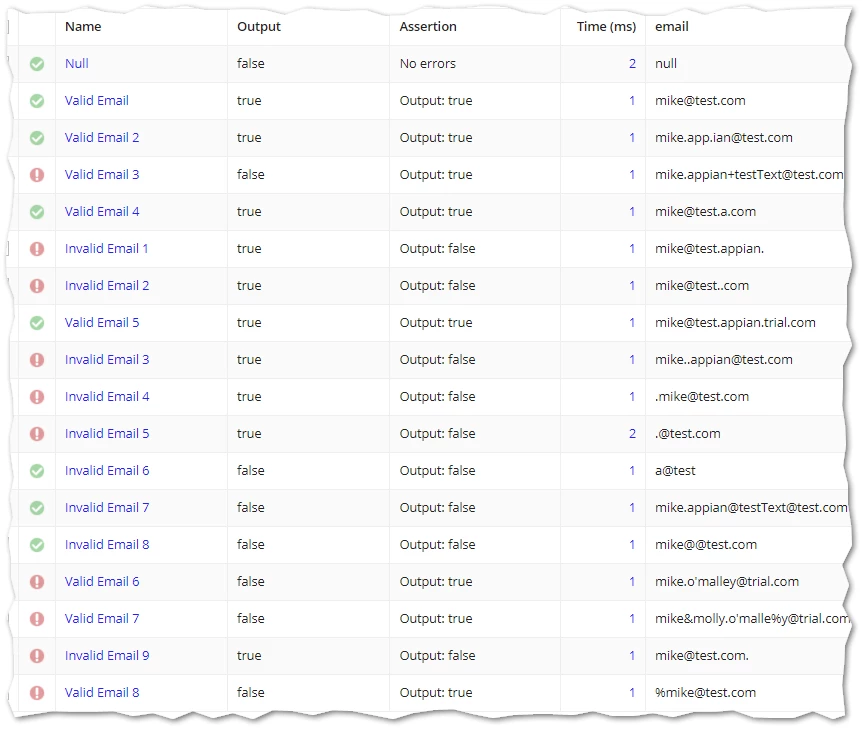
Task: Open the Invalid Email 6 test case
Action: (107, 471)
